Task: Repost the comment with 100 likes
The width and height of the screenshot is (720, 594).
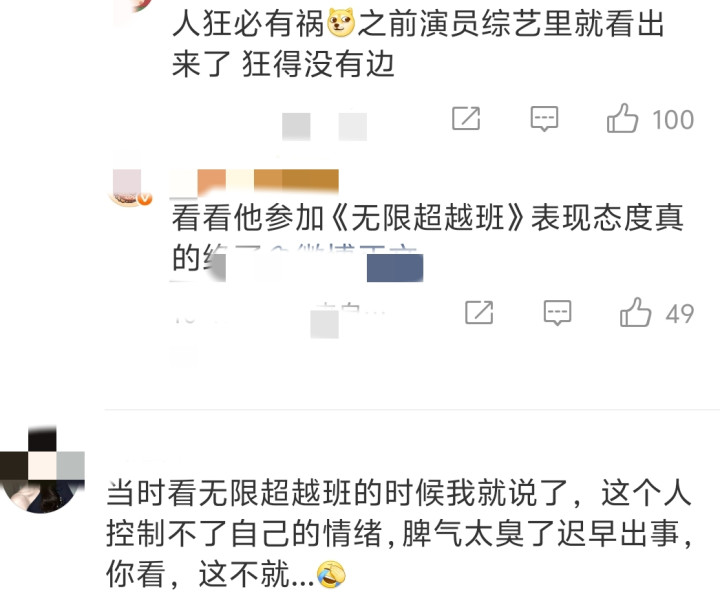Action: tap(466, 118)
